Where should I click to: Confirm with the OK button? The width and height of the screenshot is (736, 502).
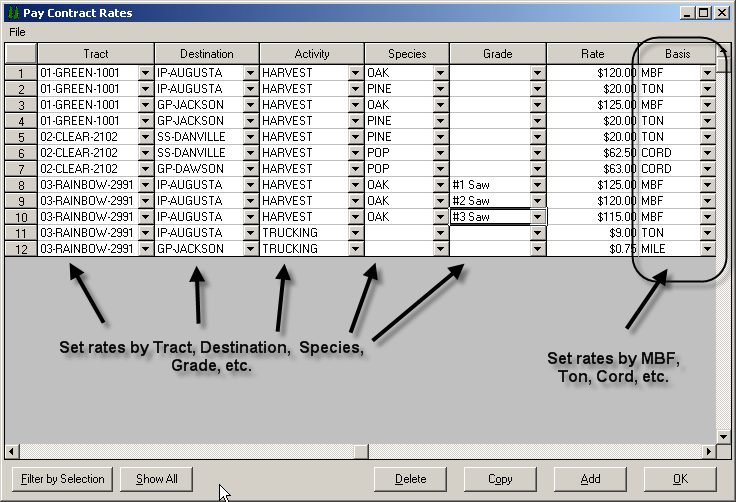680,479
